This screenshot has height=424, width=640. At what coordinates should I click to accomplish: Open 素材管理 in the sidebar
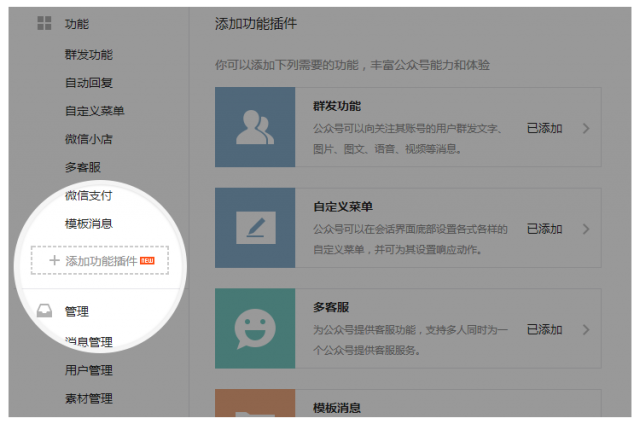89,398
